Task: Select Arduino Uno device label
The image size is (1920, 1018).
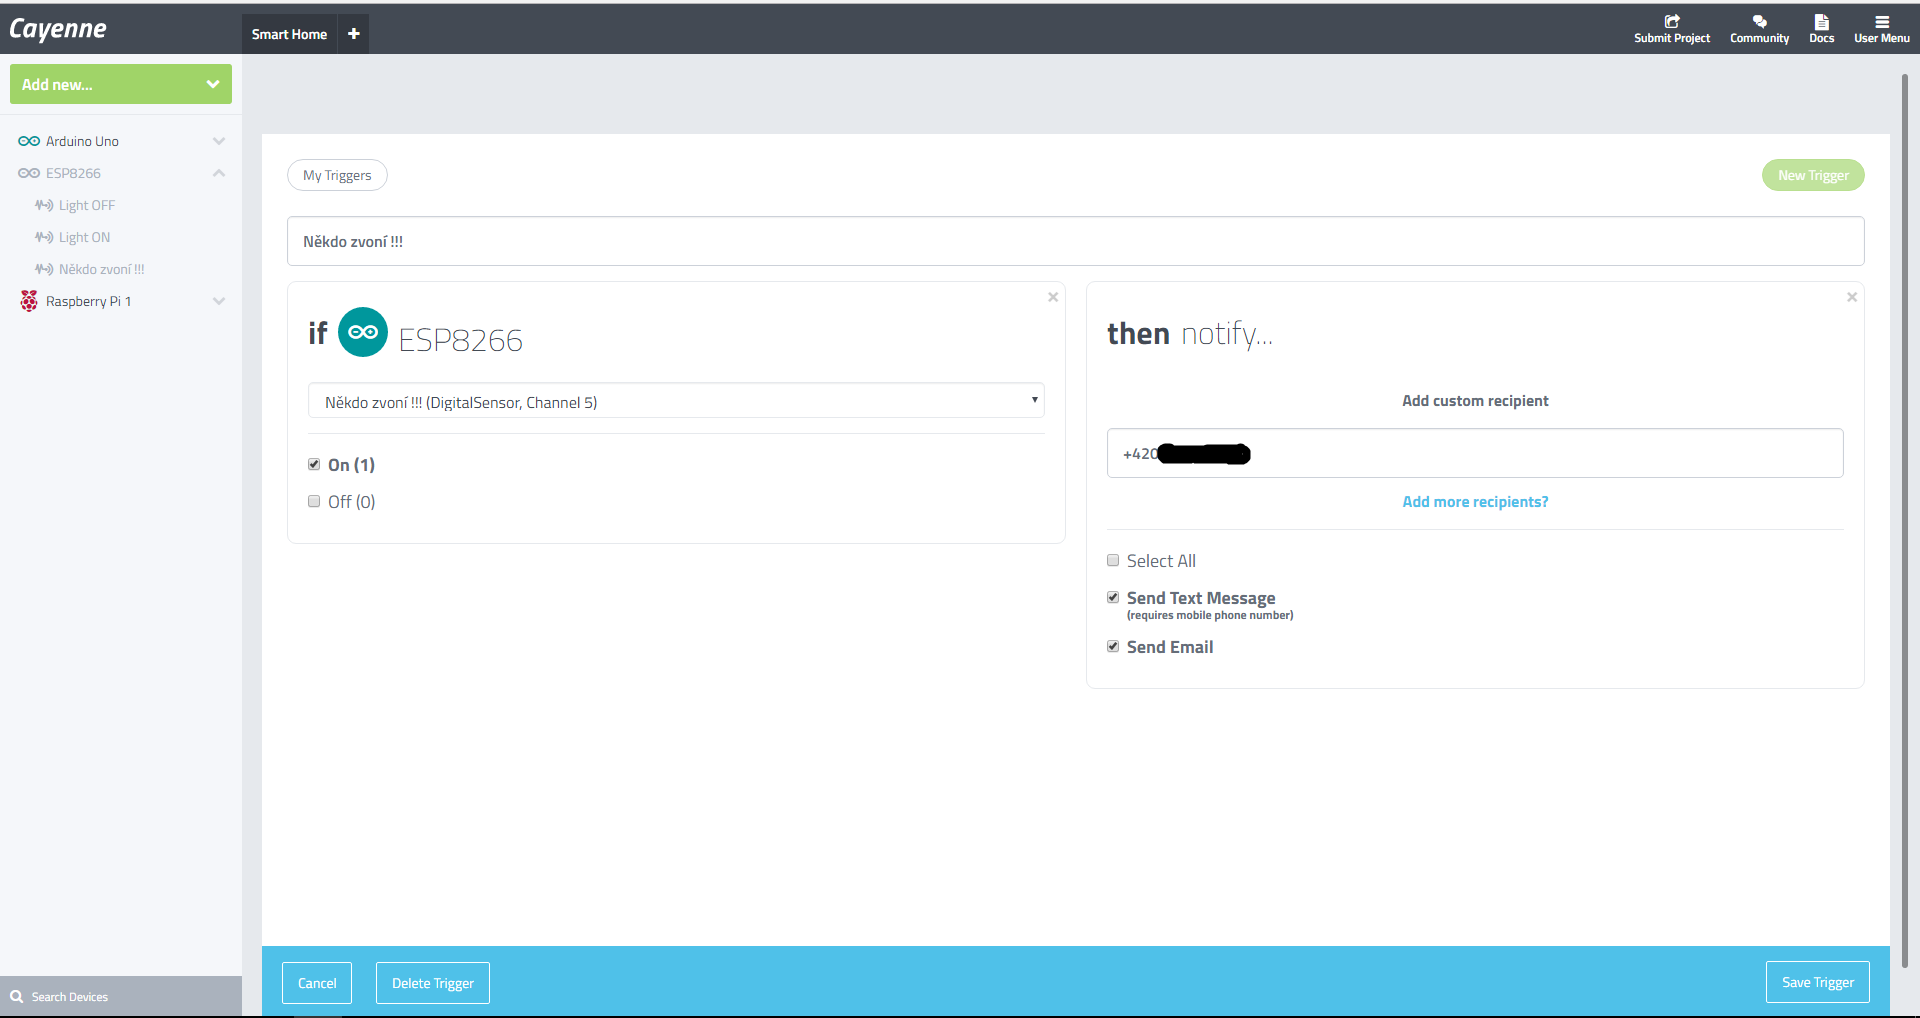Action: coord(82,141)
